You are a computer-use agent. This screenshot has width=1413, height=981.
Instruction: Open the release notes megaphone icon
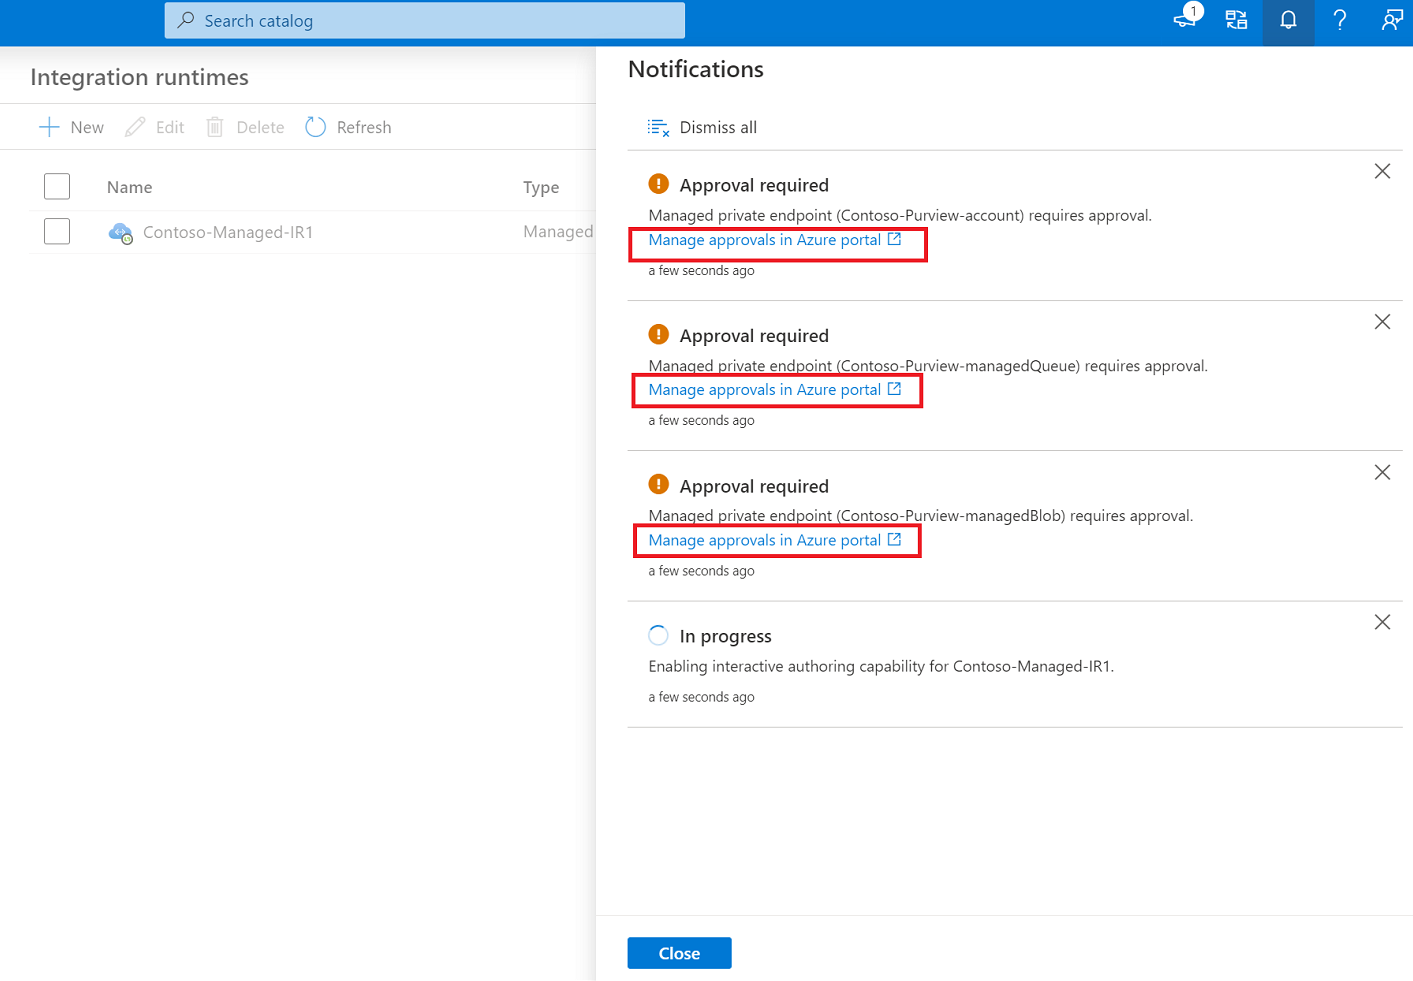tap(1187, 18)
